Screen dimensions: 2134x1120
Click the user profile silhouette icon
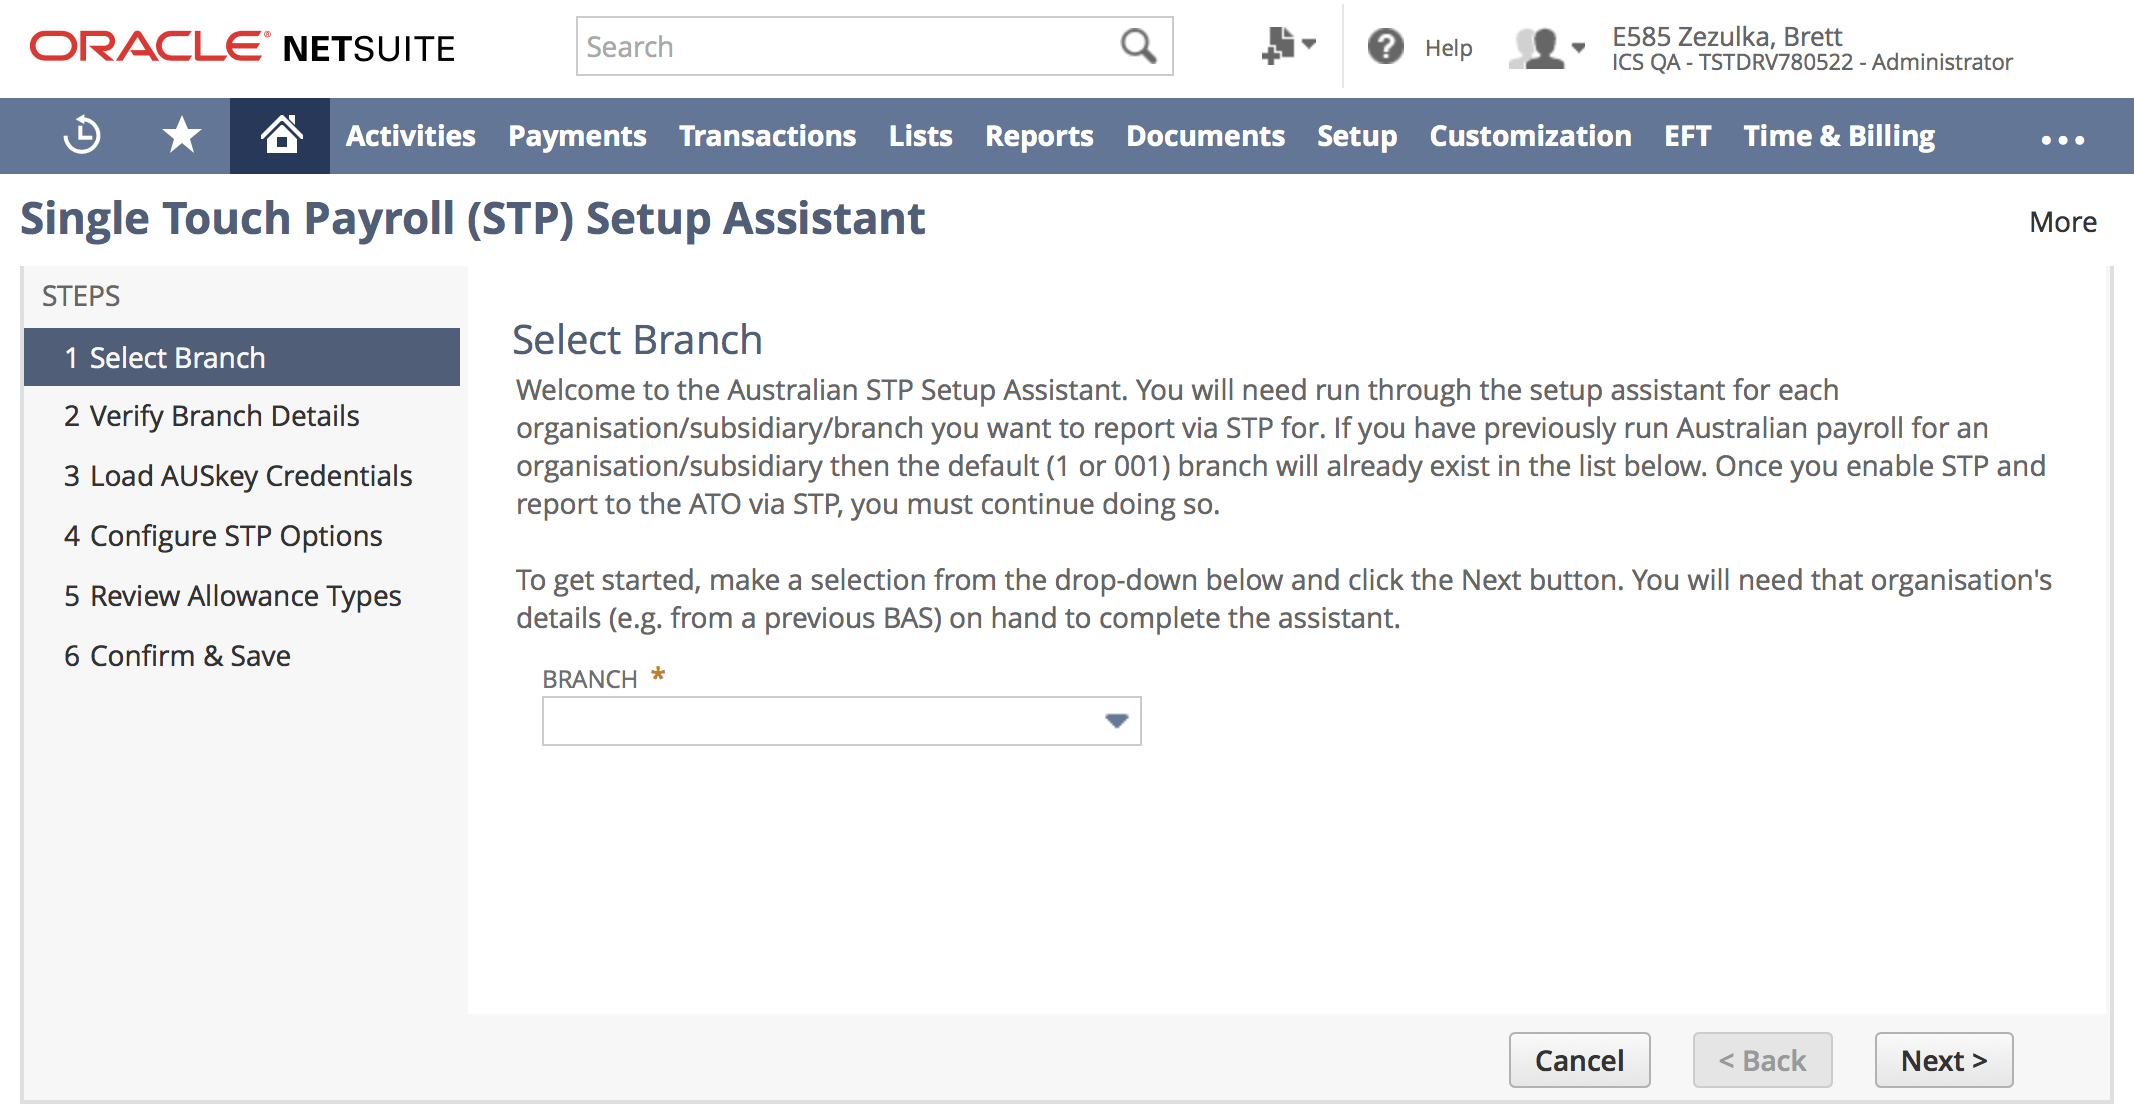1537,46
